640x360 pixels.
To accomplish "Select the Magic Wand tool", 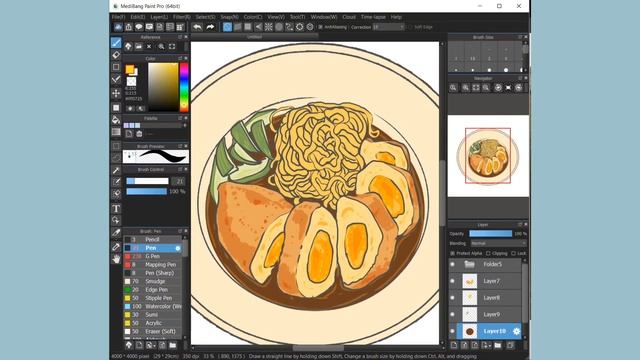I will point(116,170).
